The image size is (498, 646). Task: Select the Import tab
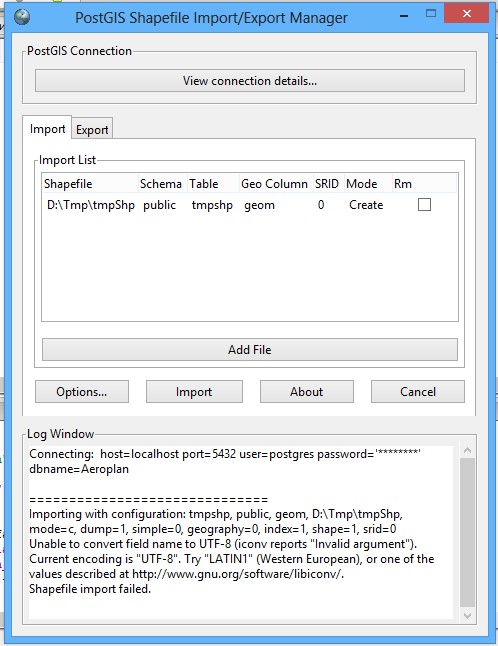point(47,129)
